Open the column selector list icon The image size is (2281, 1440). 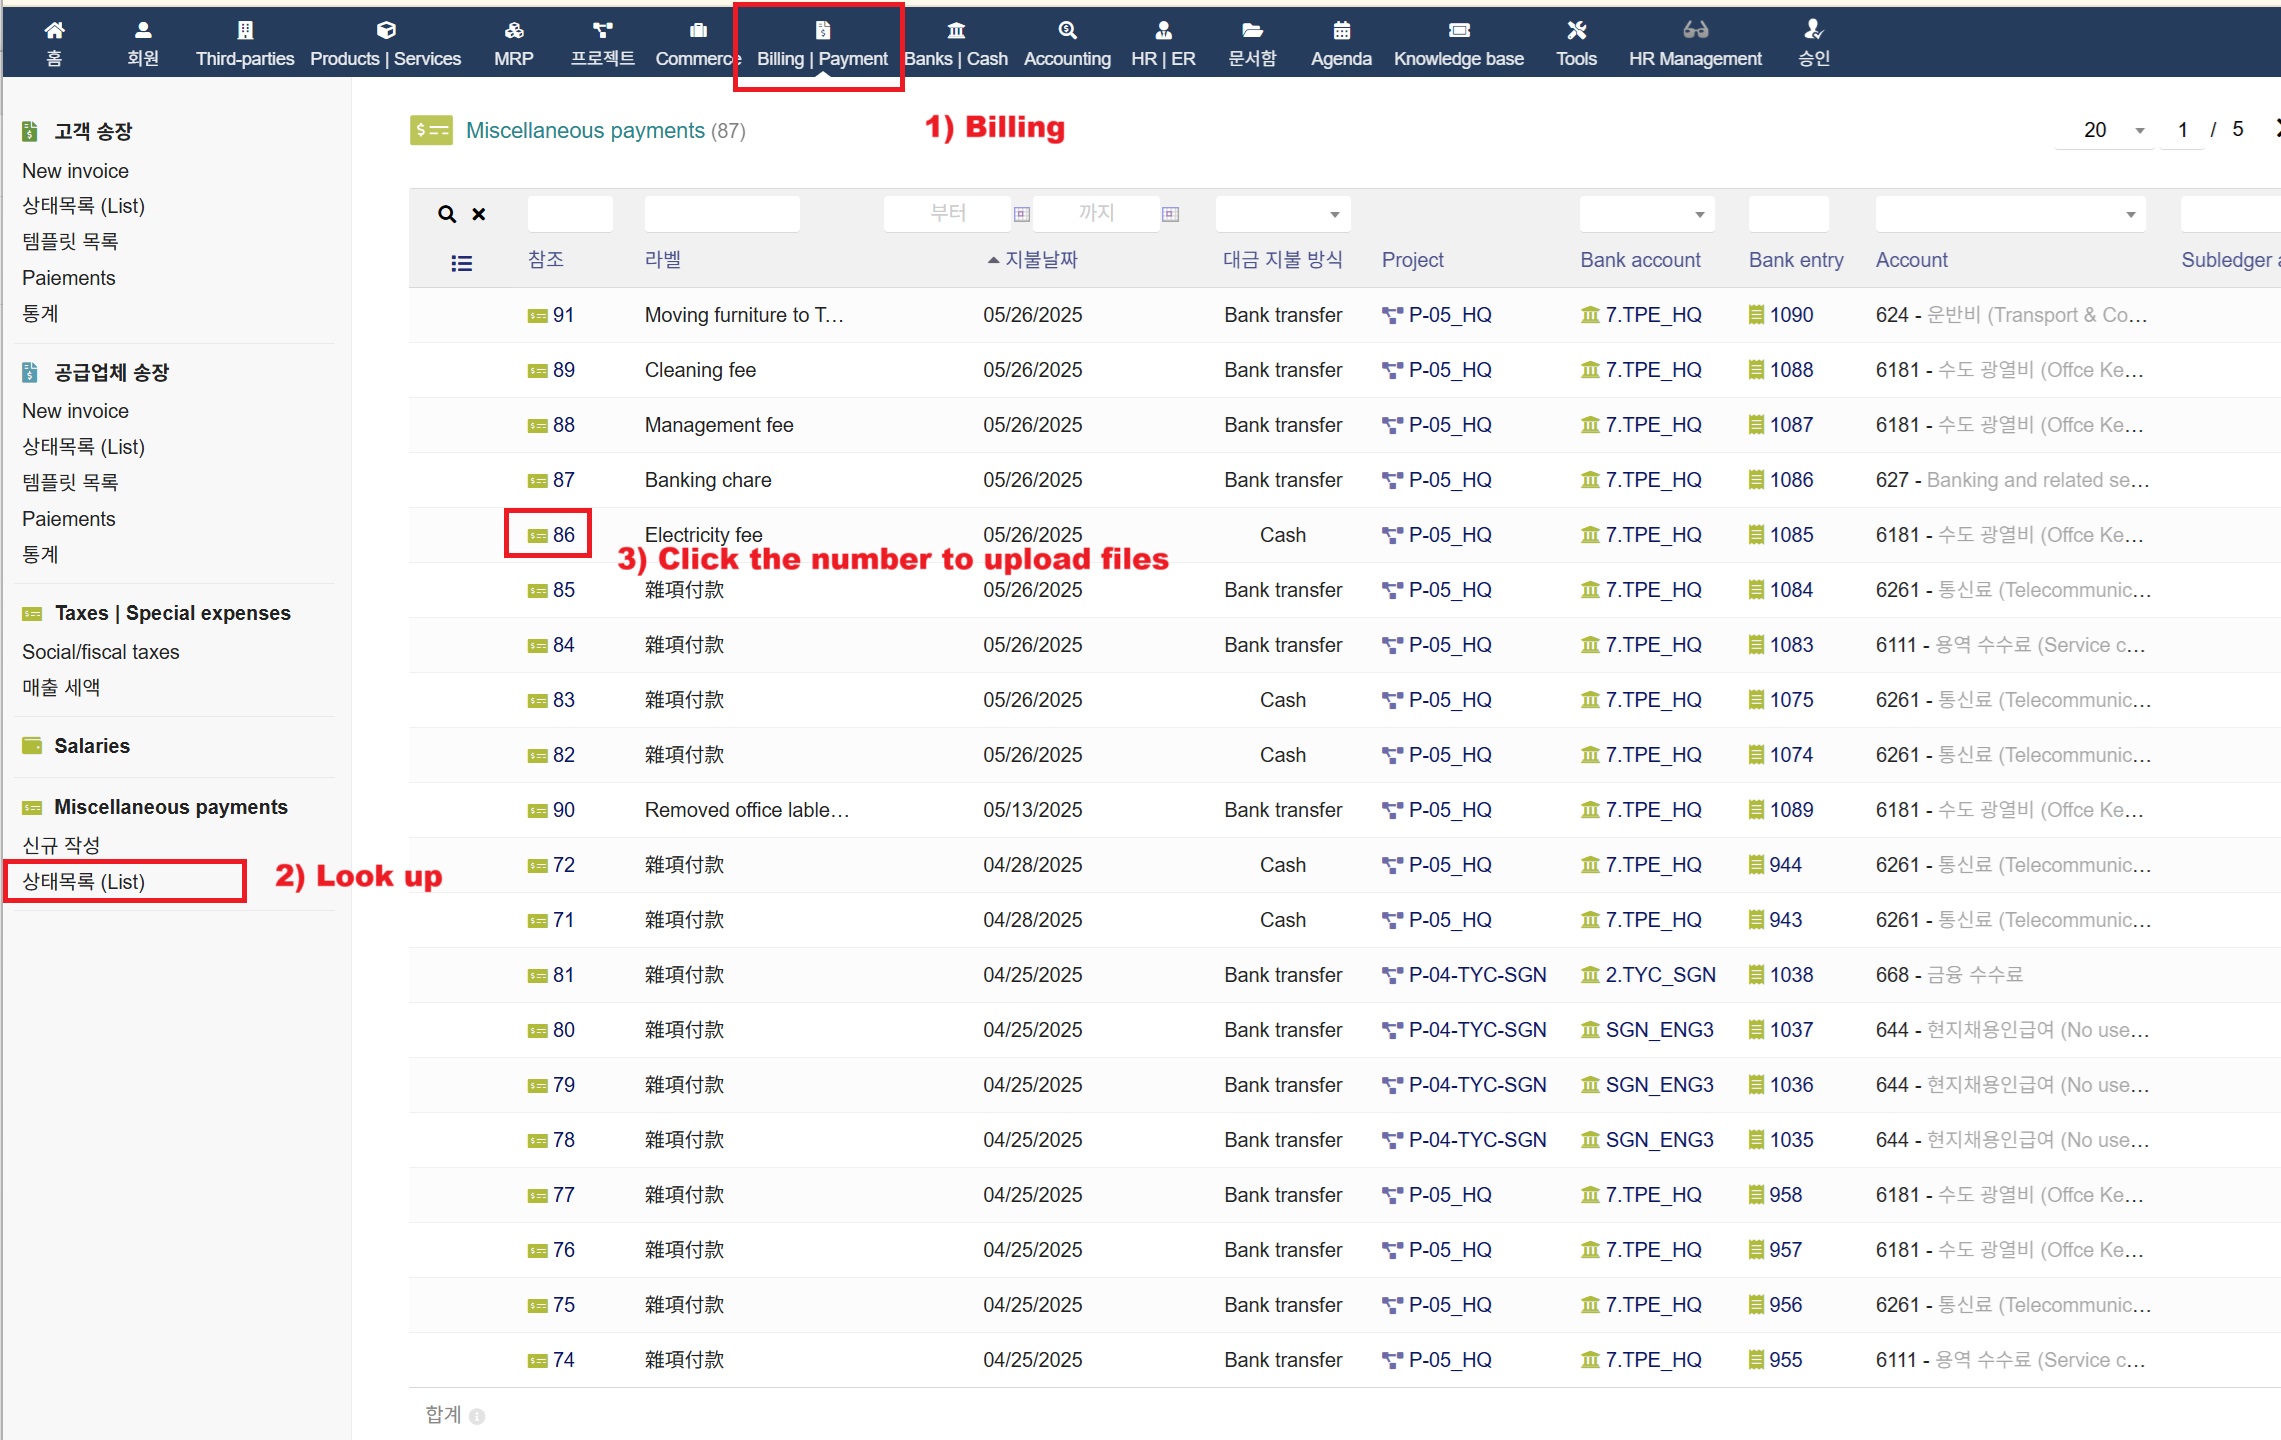point(461,264)
